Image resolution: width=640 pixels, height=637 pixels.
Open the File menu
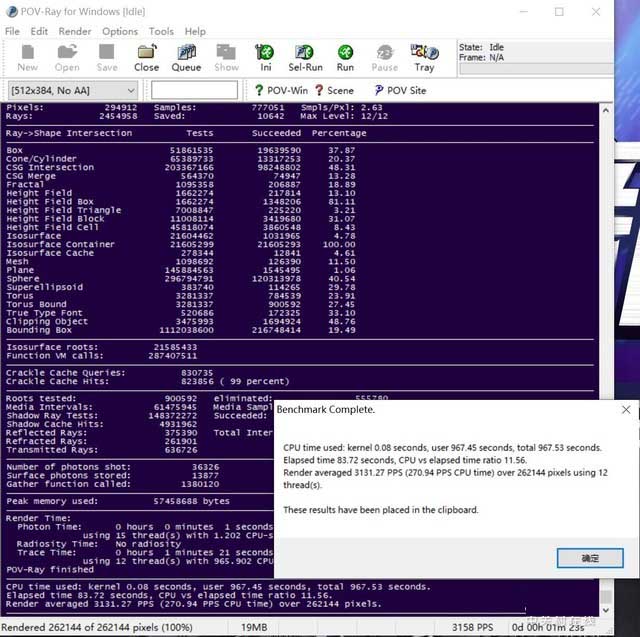point(12,31)
